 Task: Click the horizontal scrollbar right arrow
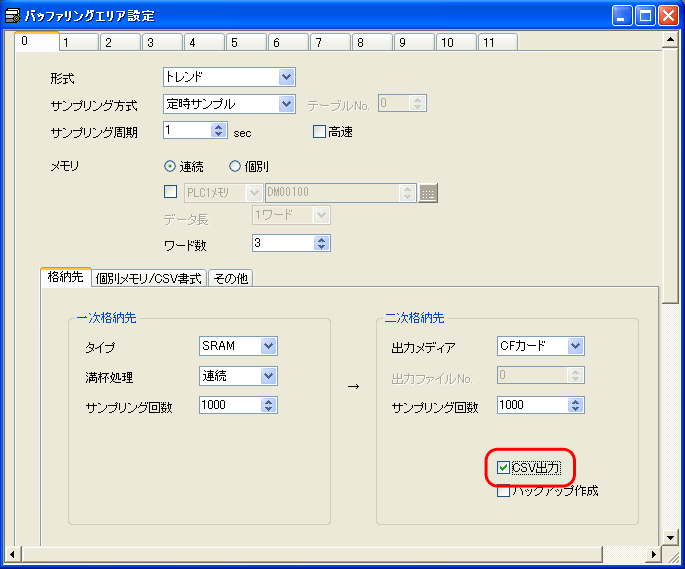[653, 554]
